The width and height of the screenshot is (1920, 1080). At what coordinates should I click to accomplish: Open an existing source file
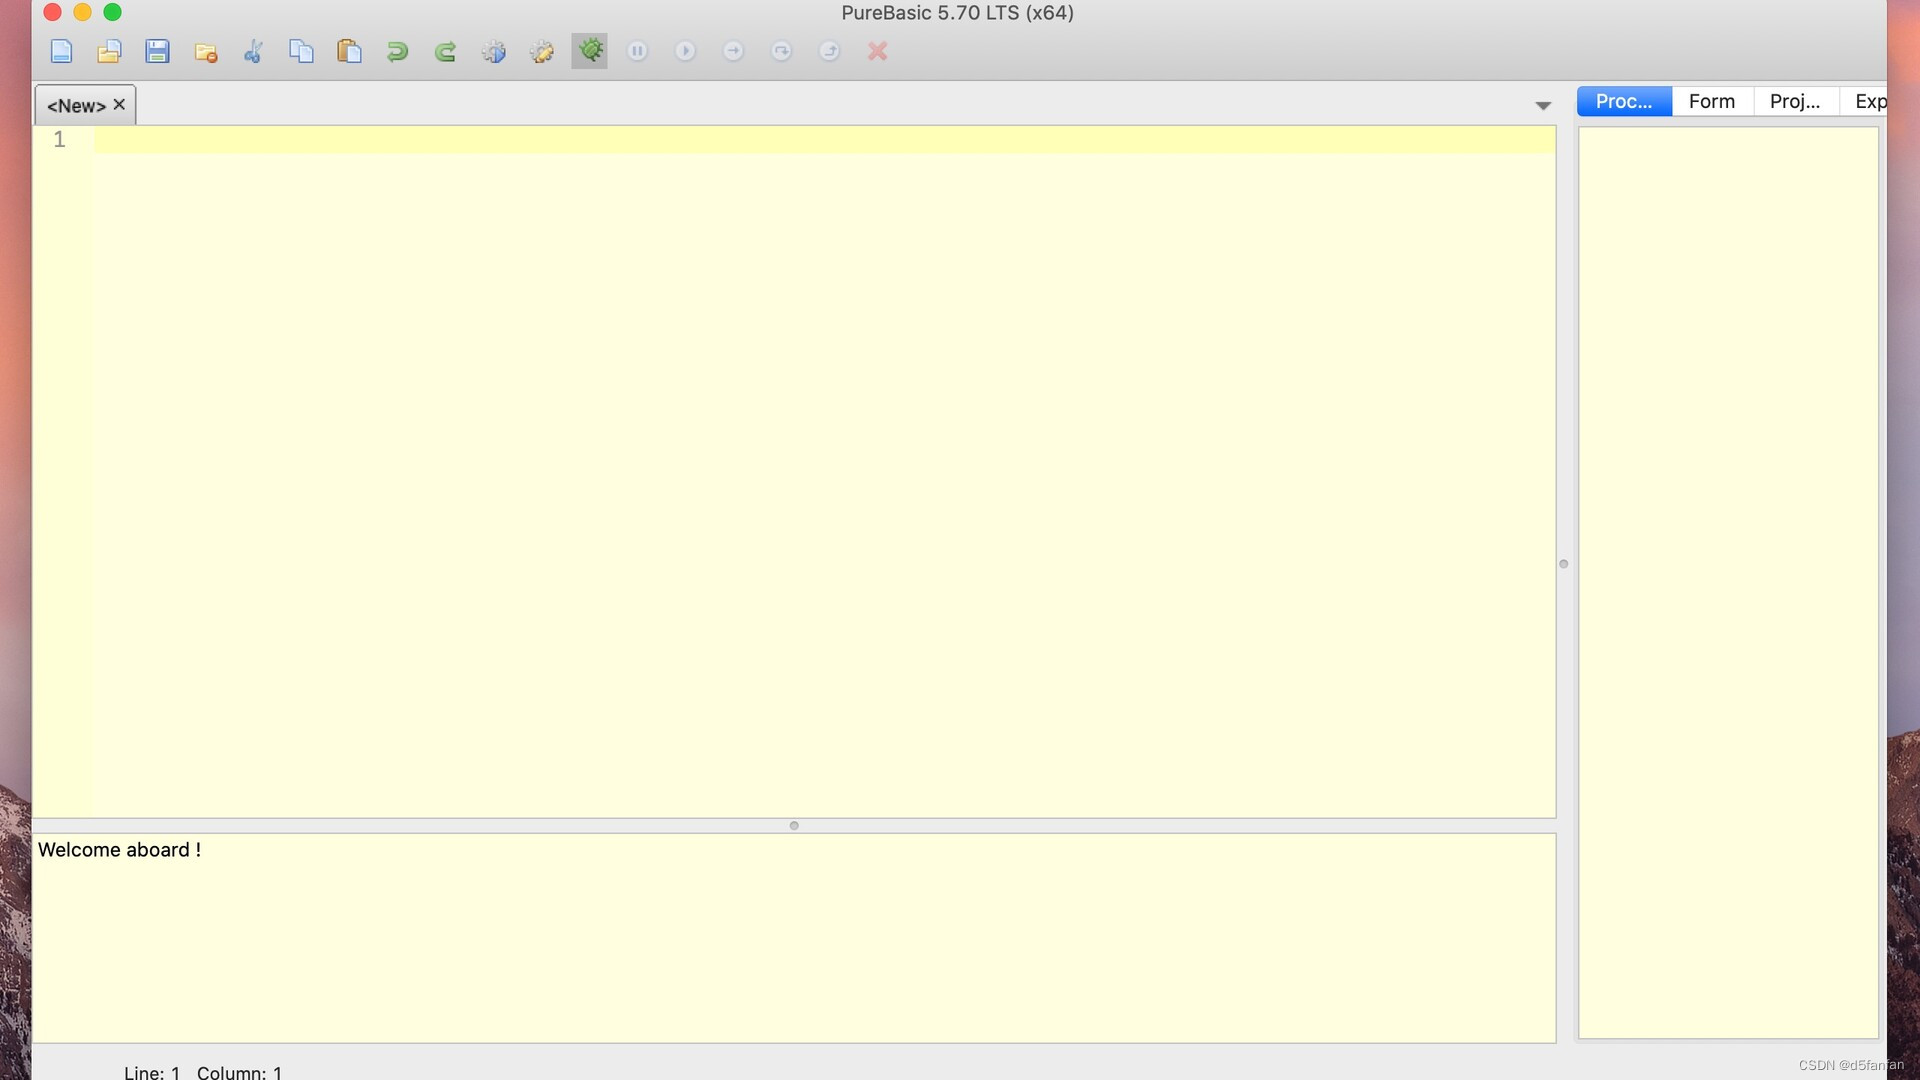[x=110, y=51]
